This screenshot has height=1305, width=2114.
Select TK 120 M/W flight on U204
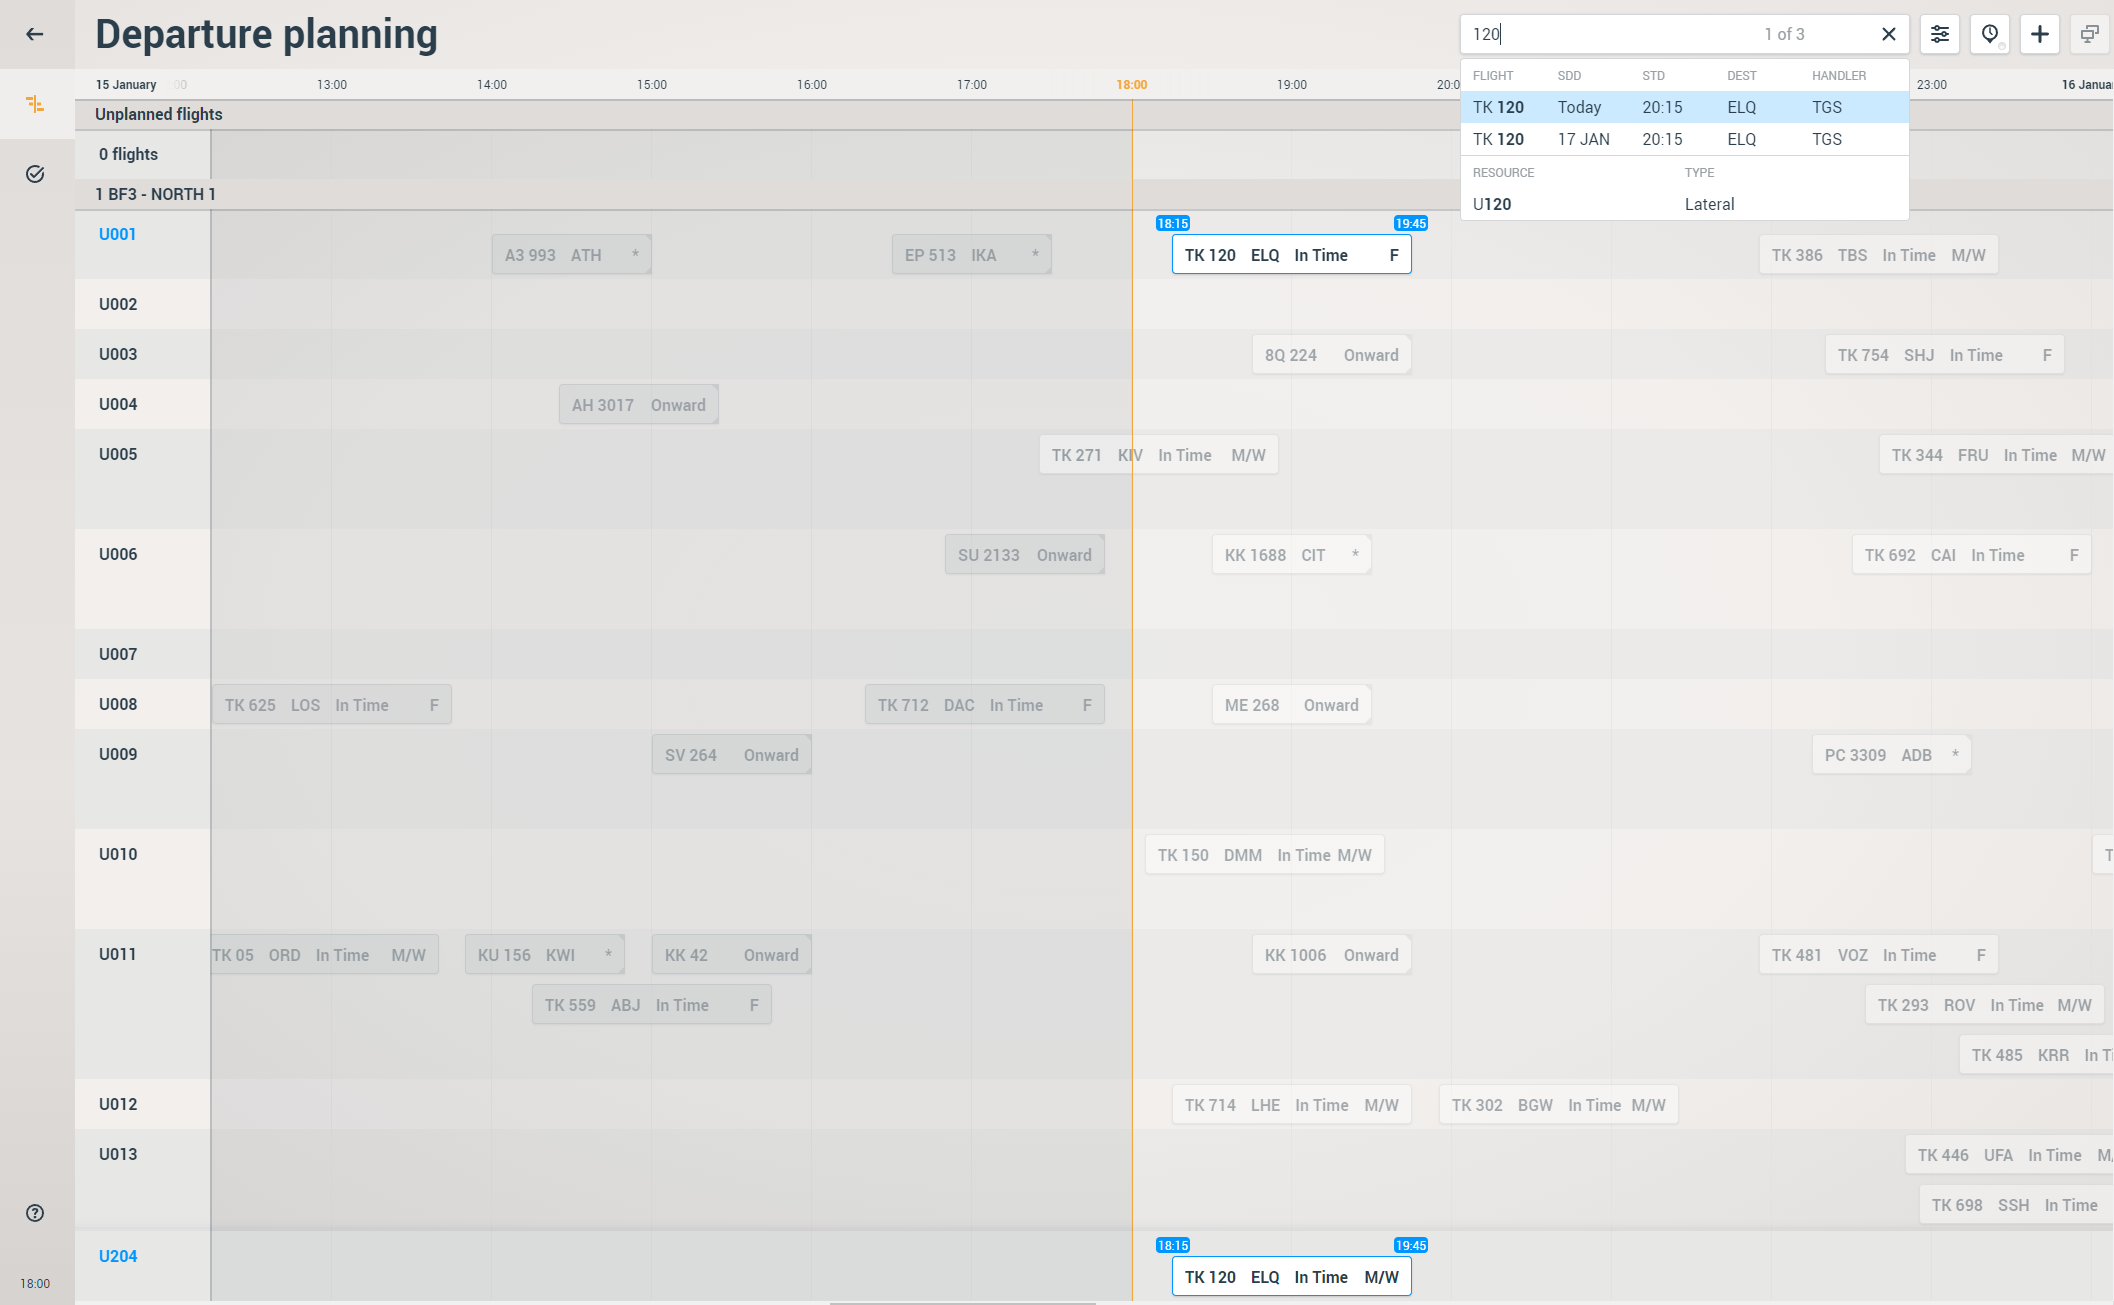1292,1277
